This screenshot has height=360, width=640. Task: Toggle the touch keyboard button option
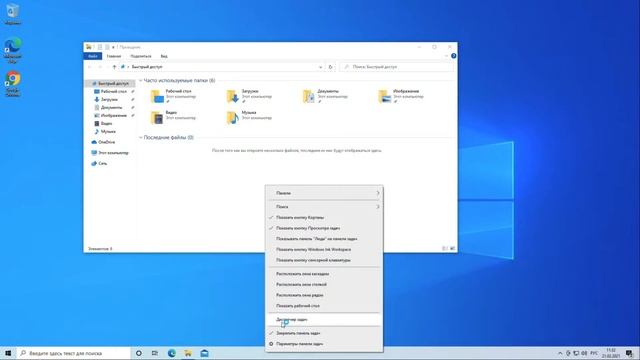324,260
